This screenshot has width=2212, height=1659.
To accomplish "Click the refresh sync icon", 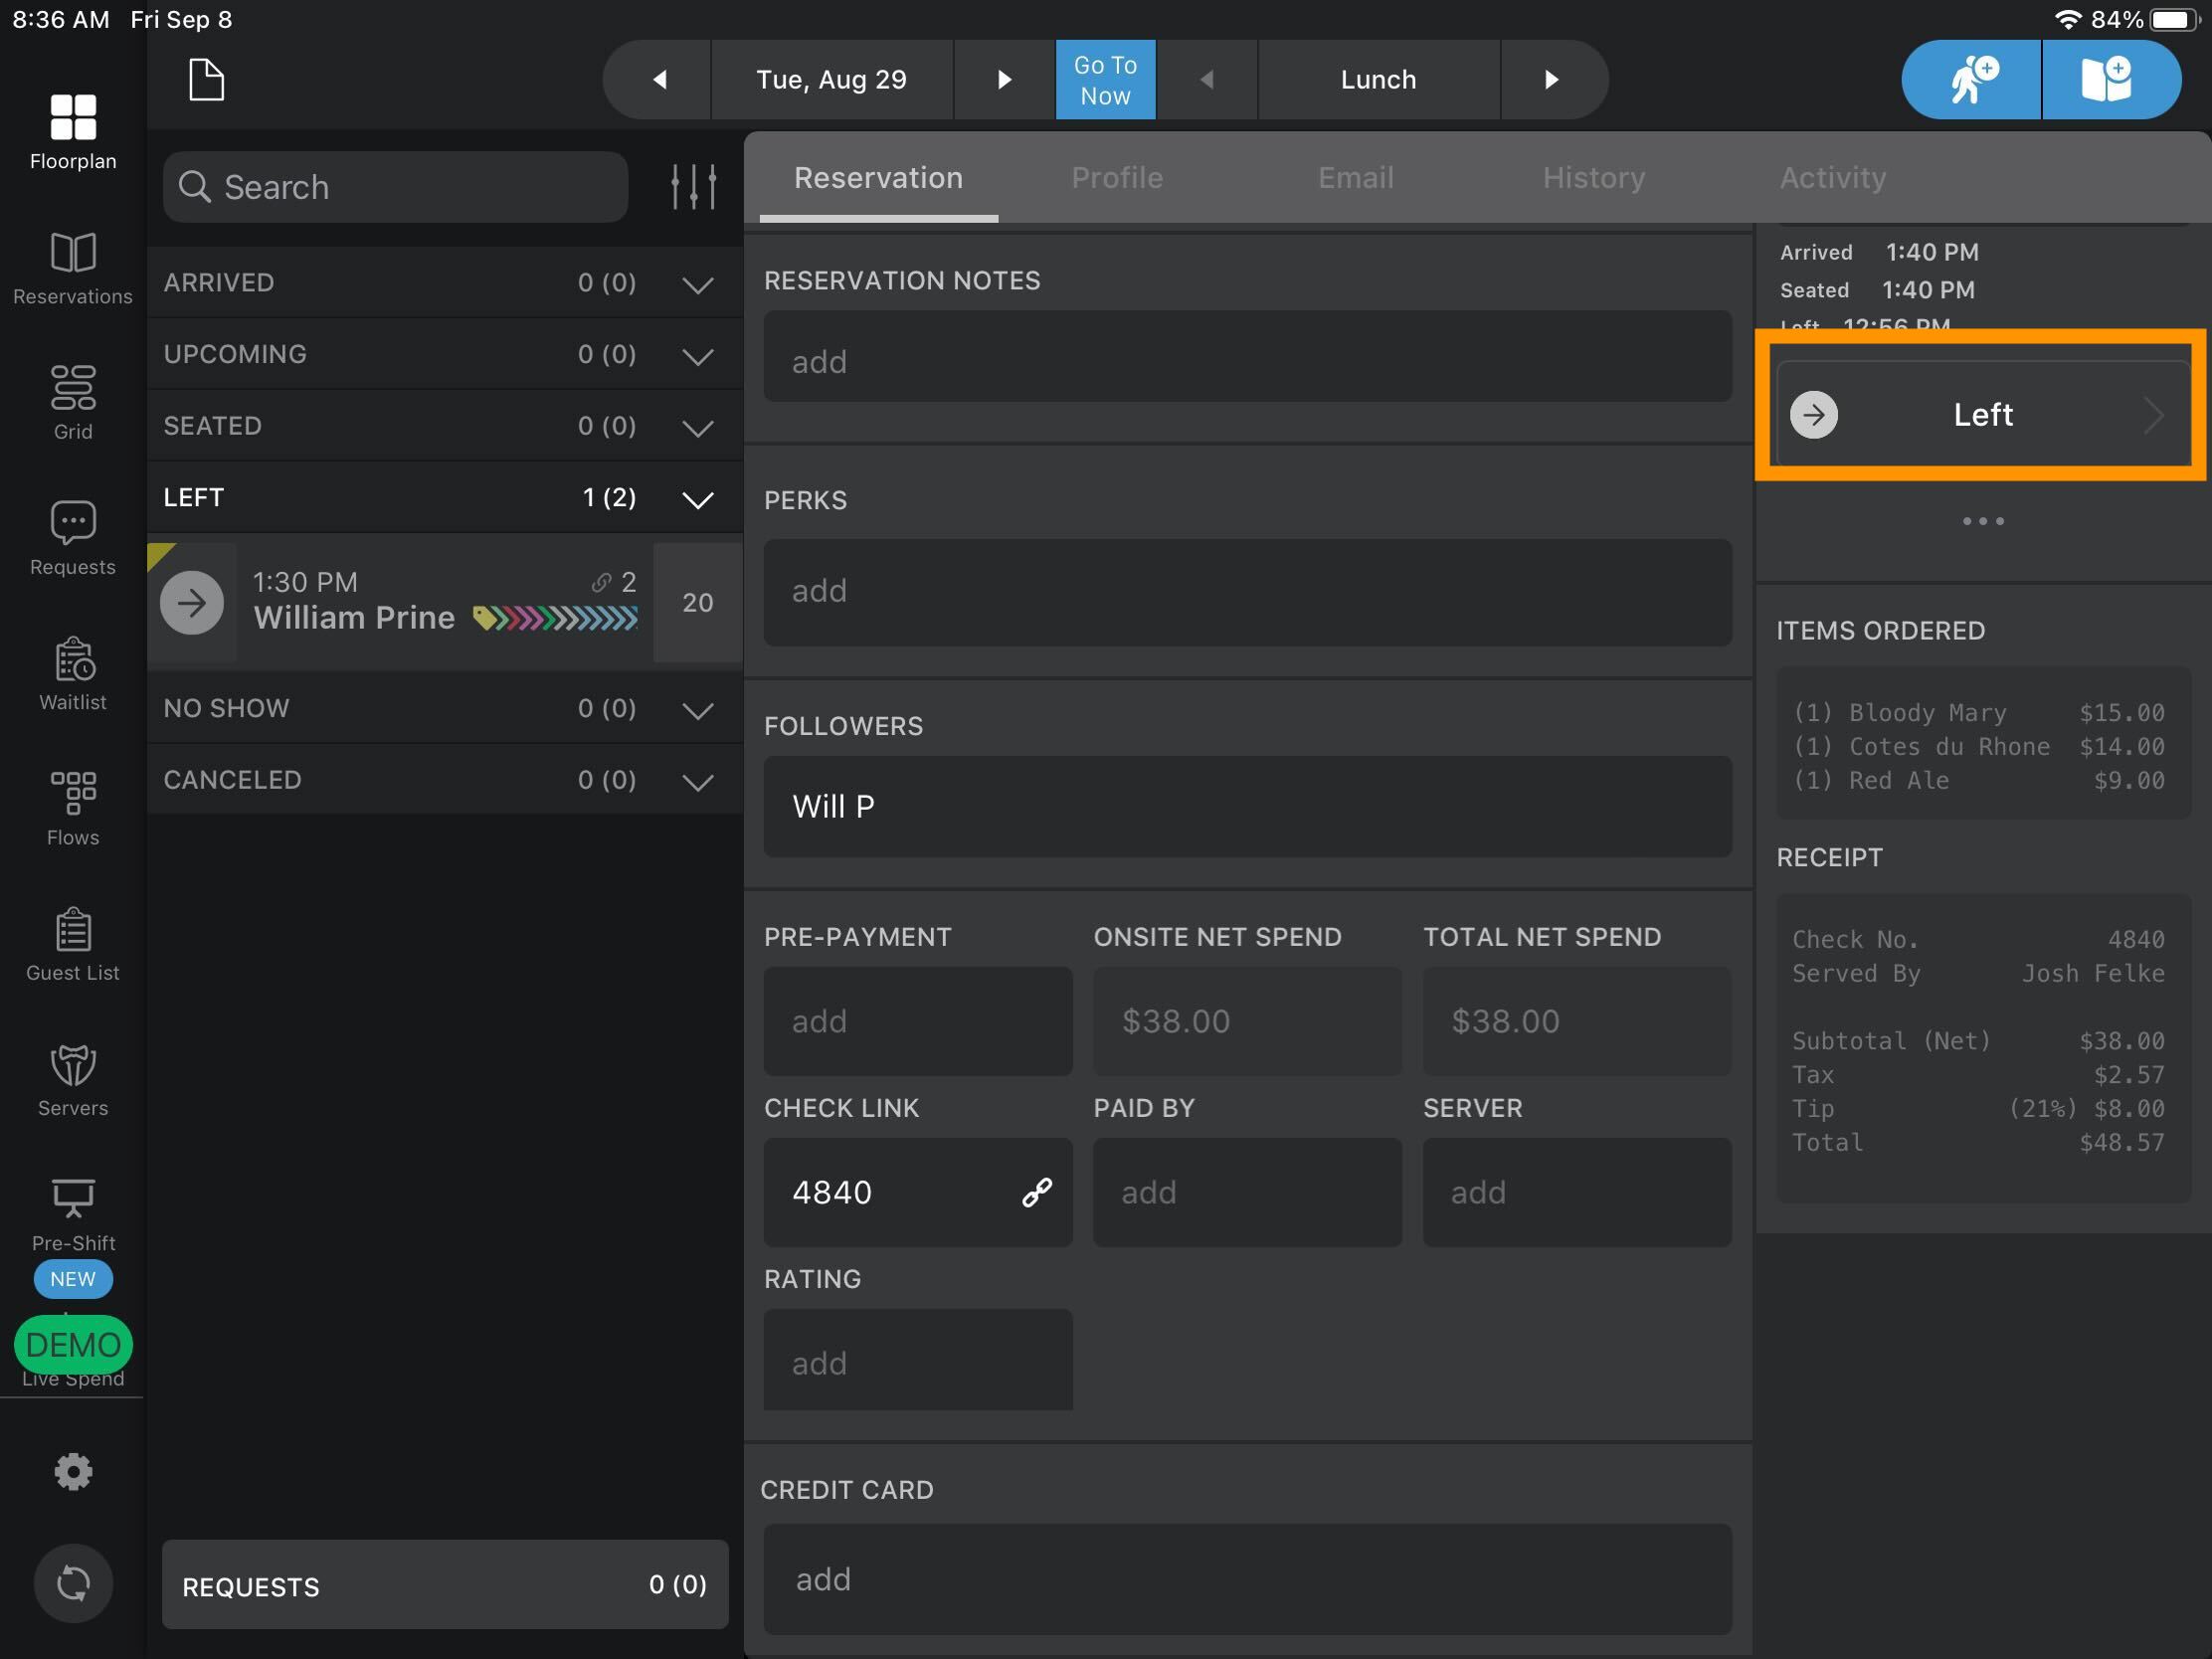I will [x=73, y=1583].
